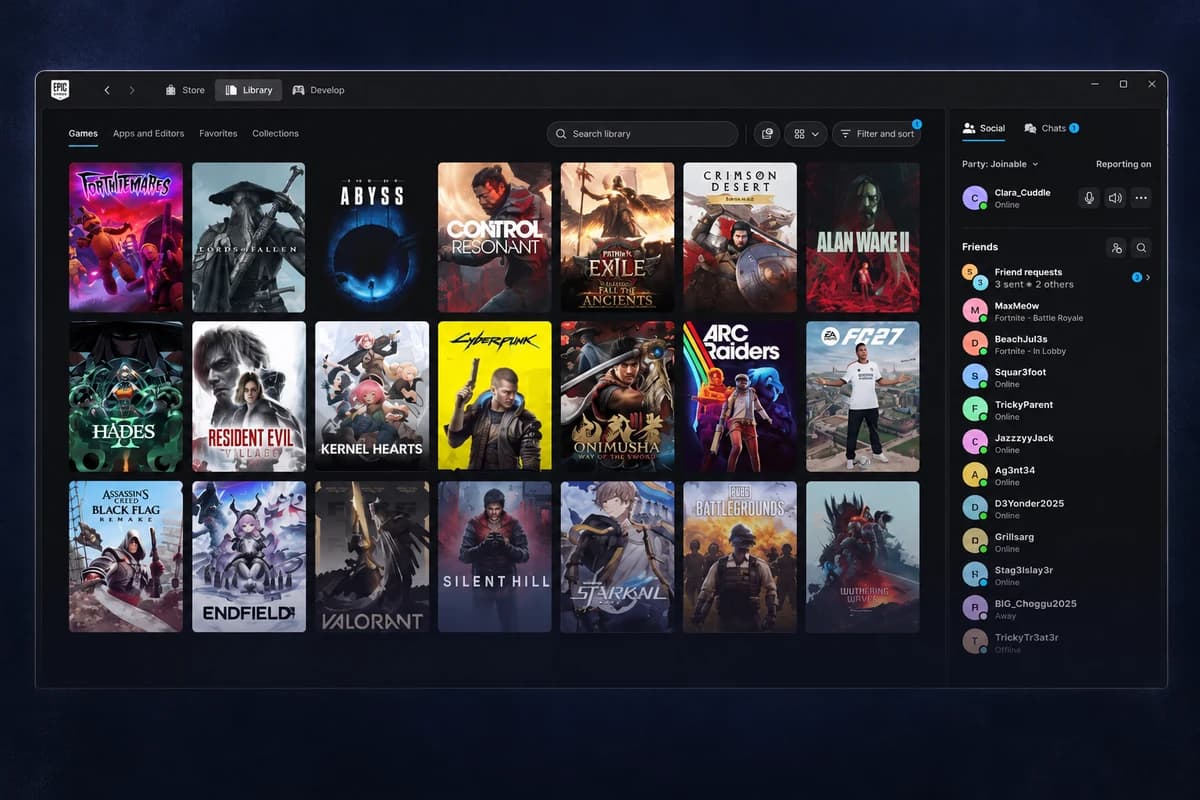Open the Develop tab
The width and height of the screenshot is (1200, 800).
pos(318,90)
